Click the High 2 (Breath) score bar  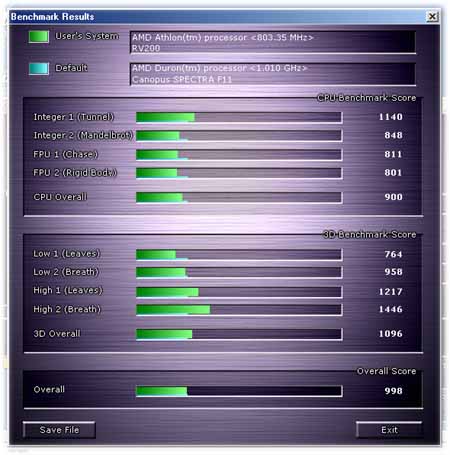[239, 310]
